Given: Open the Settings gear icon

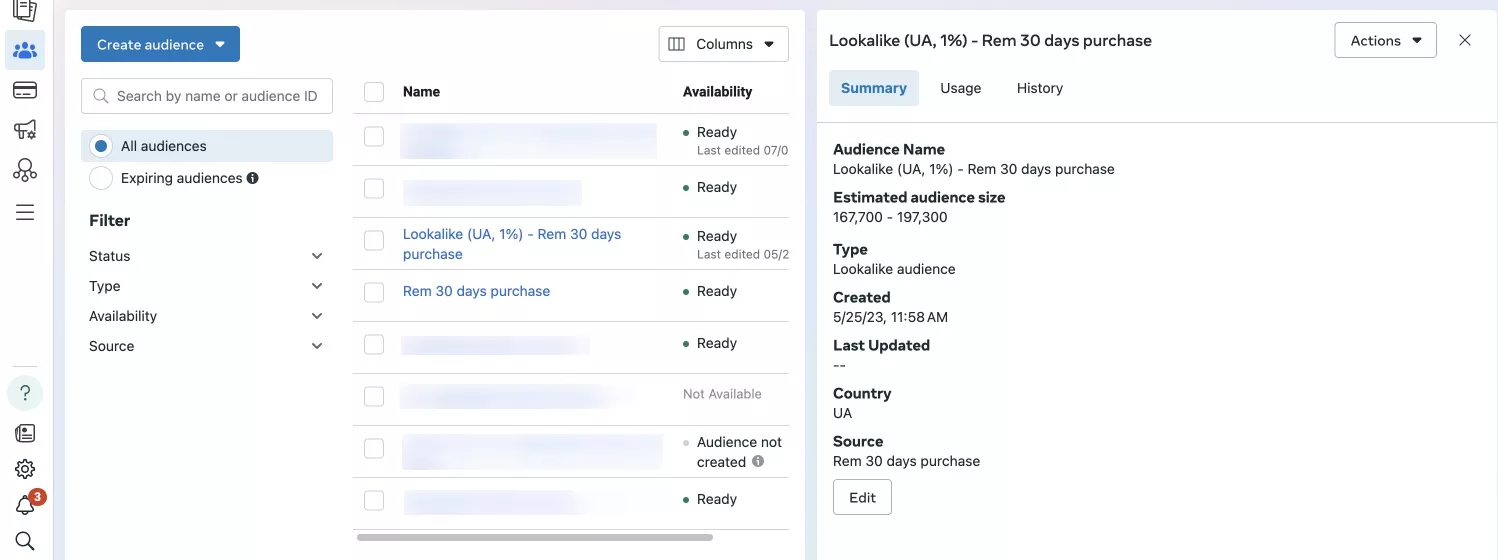Looking at the screenshot, I should [25, 469].
